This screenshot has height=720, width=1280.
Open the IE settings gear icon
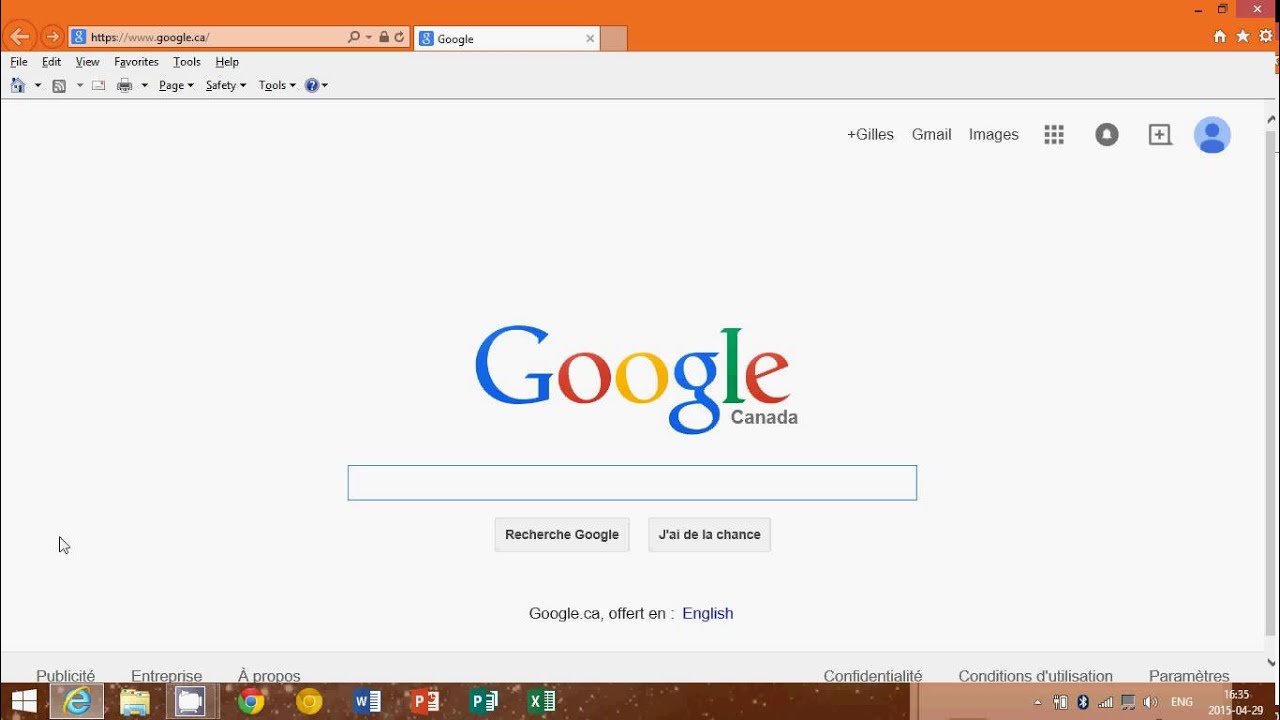(x=1266, y=36)
